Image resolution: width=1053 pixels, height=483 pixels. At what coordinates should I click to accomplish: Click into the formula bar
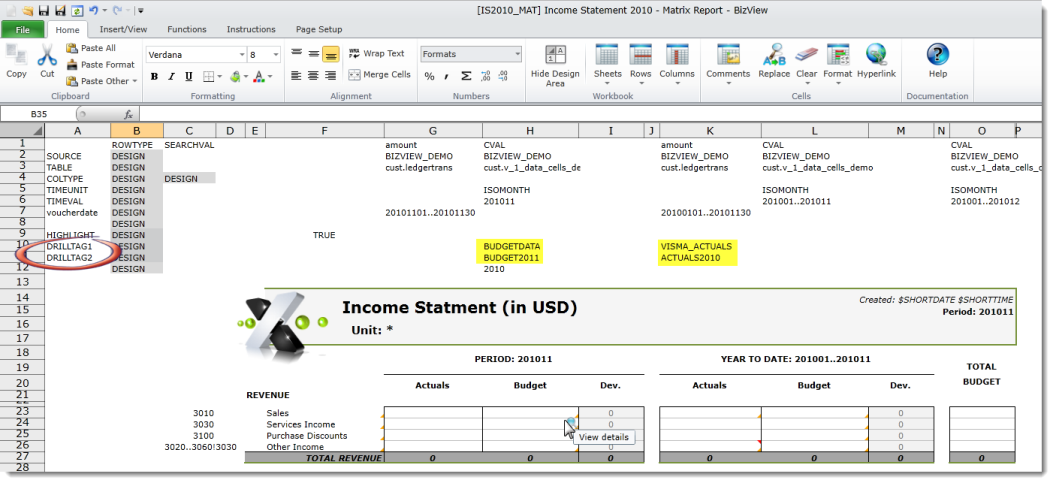pos(591,114)
